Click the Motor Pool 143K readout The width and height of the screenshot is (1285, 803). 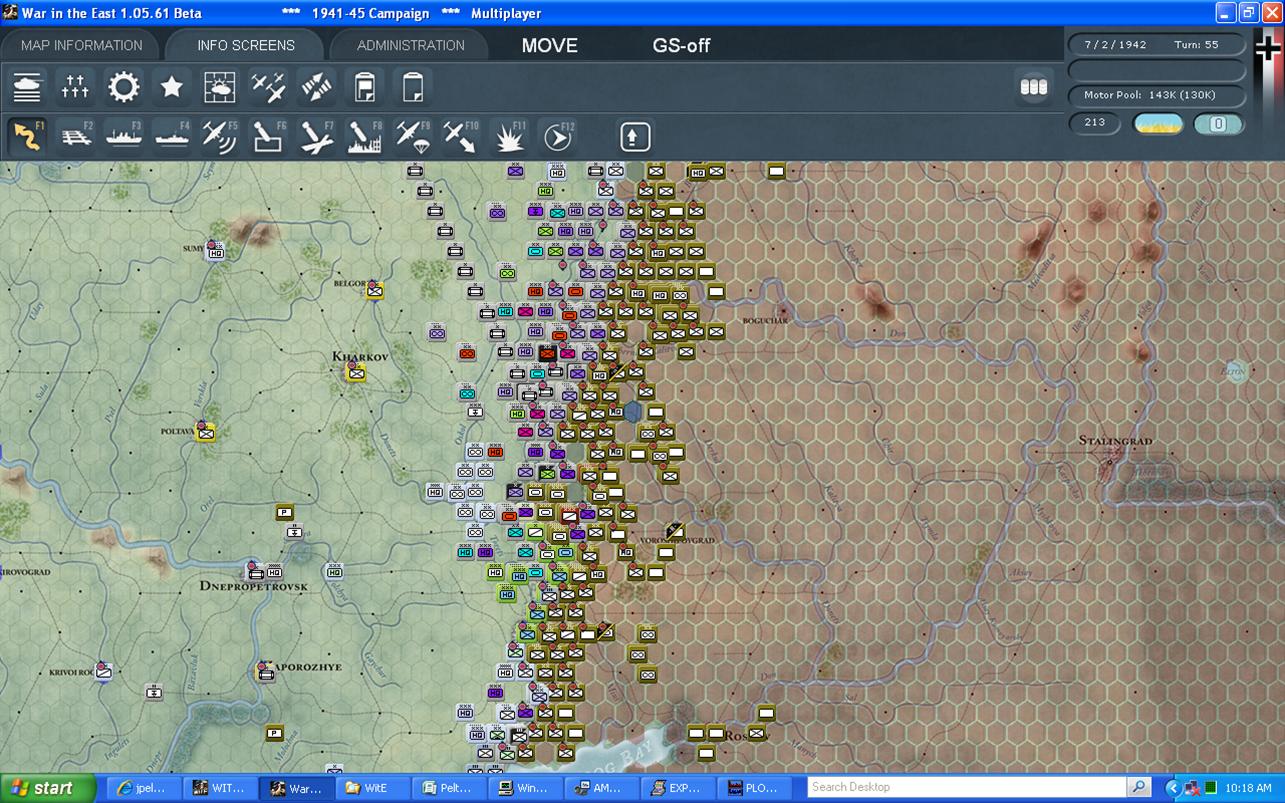coord(1158,96)
